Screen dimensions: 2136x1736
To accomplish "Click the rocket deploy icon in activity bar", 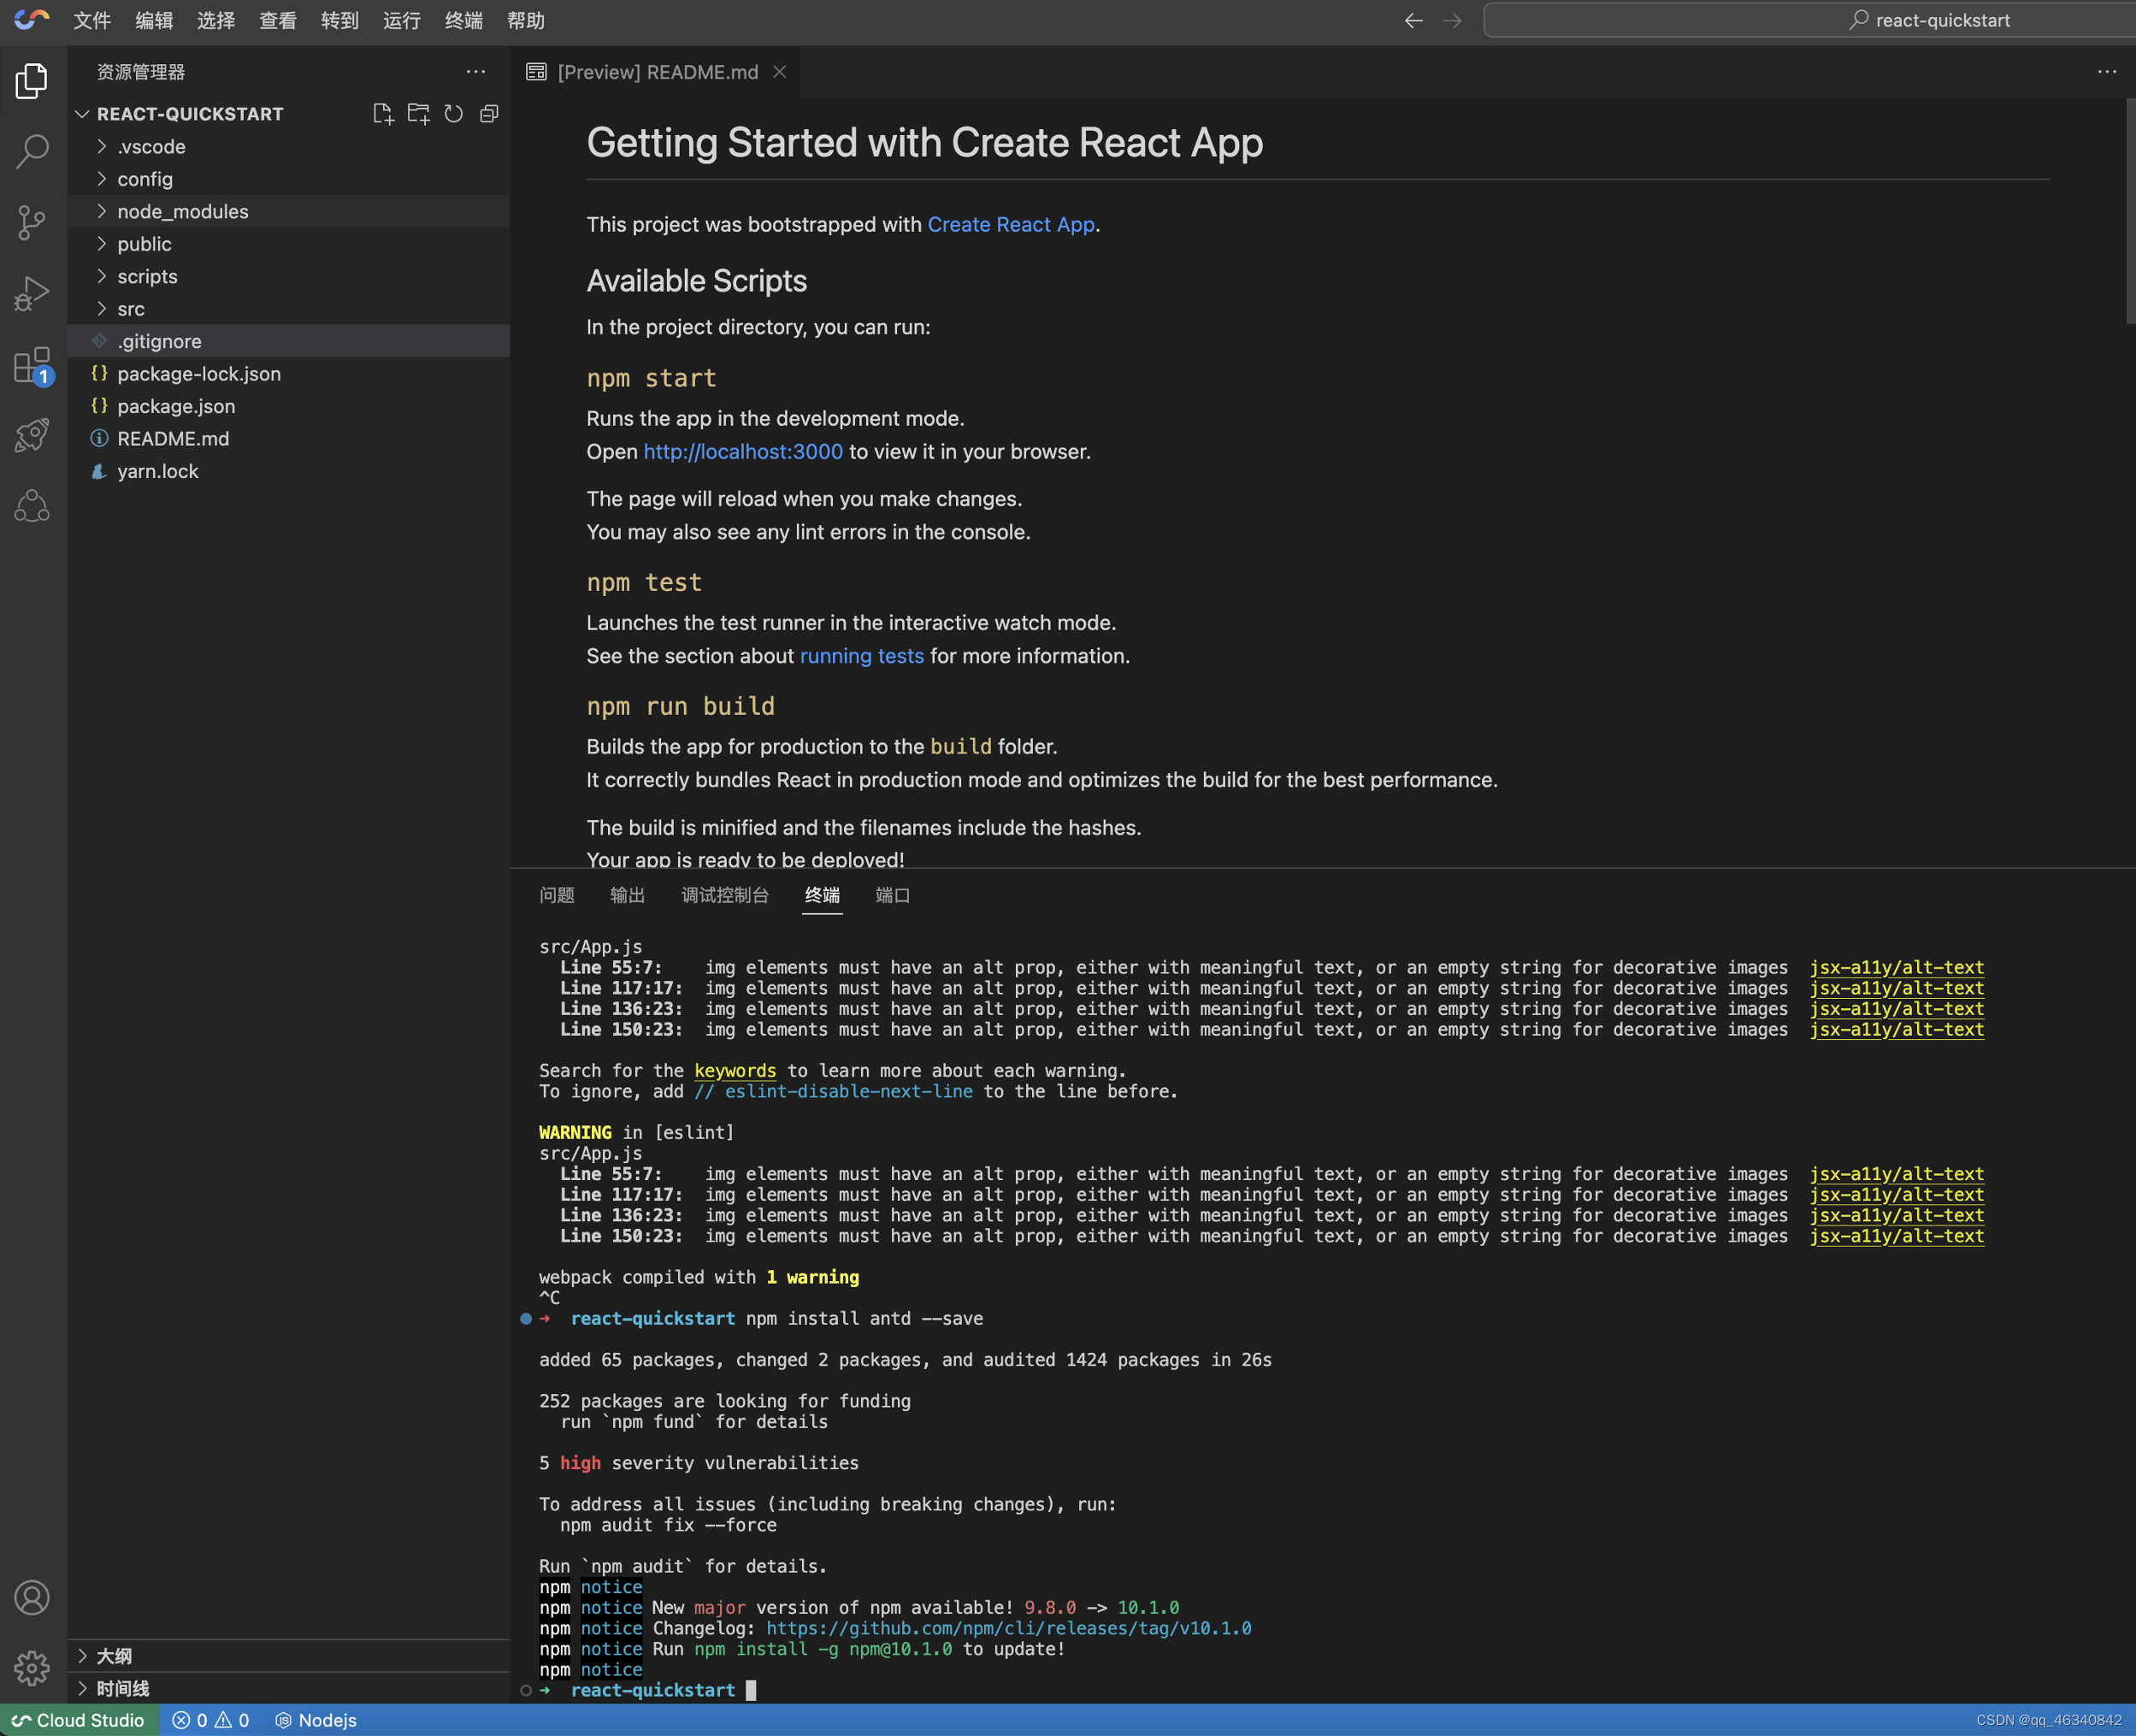I will point(32,436).
